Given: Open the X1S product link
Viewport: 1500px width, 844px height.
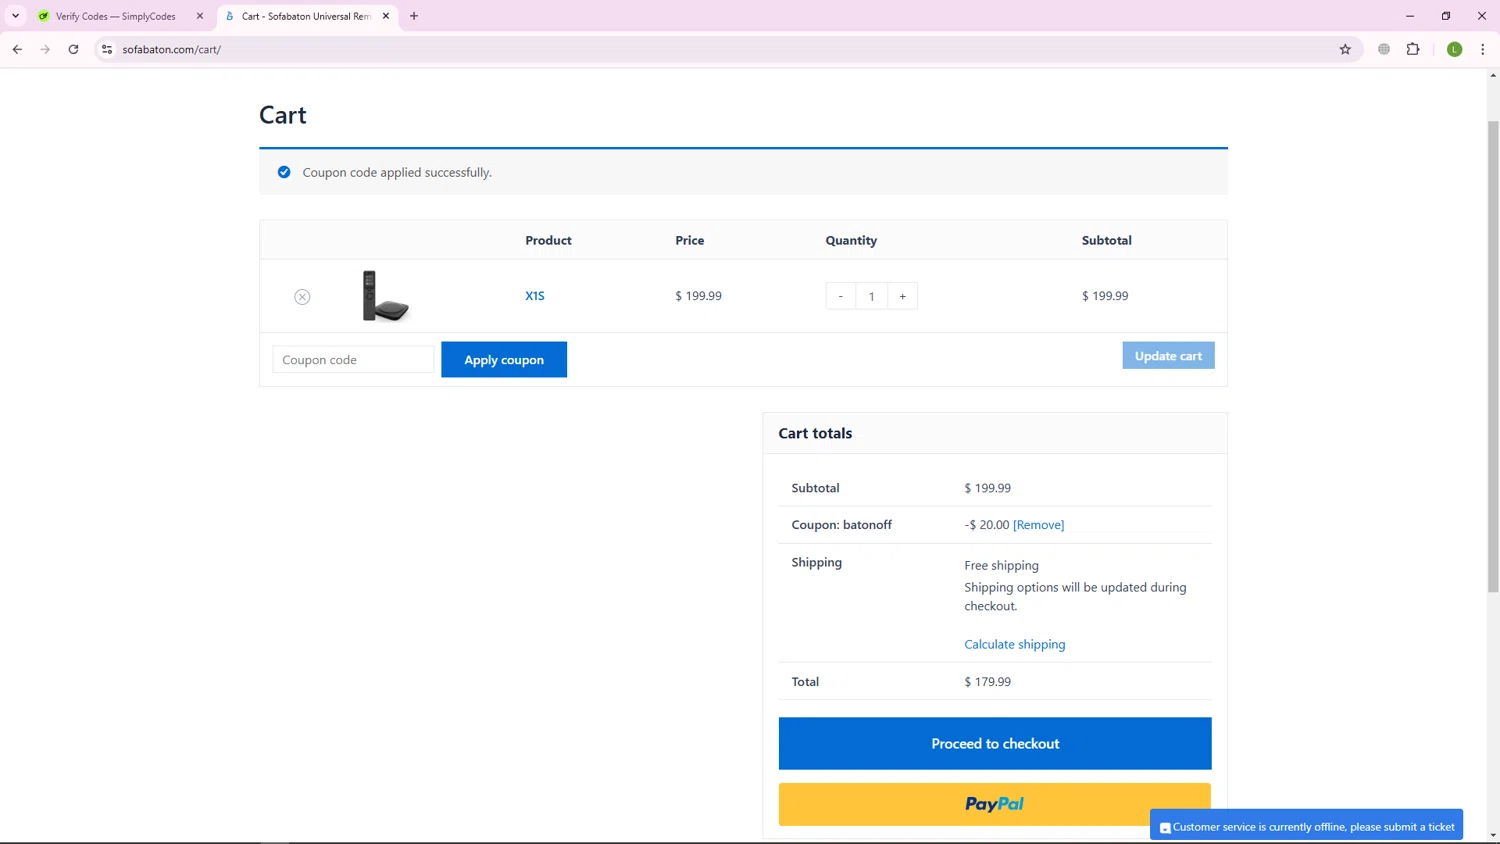Looking at the screenshot, I should coord(535,296).
